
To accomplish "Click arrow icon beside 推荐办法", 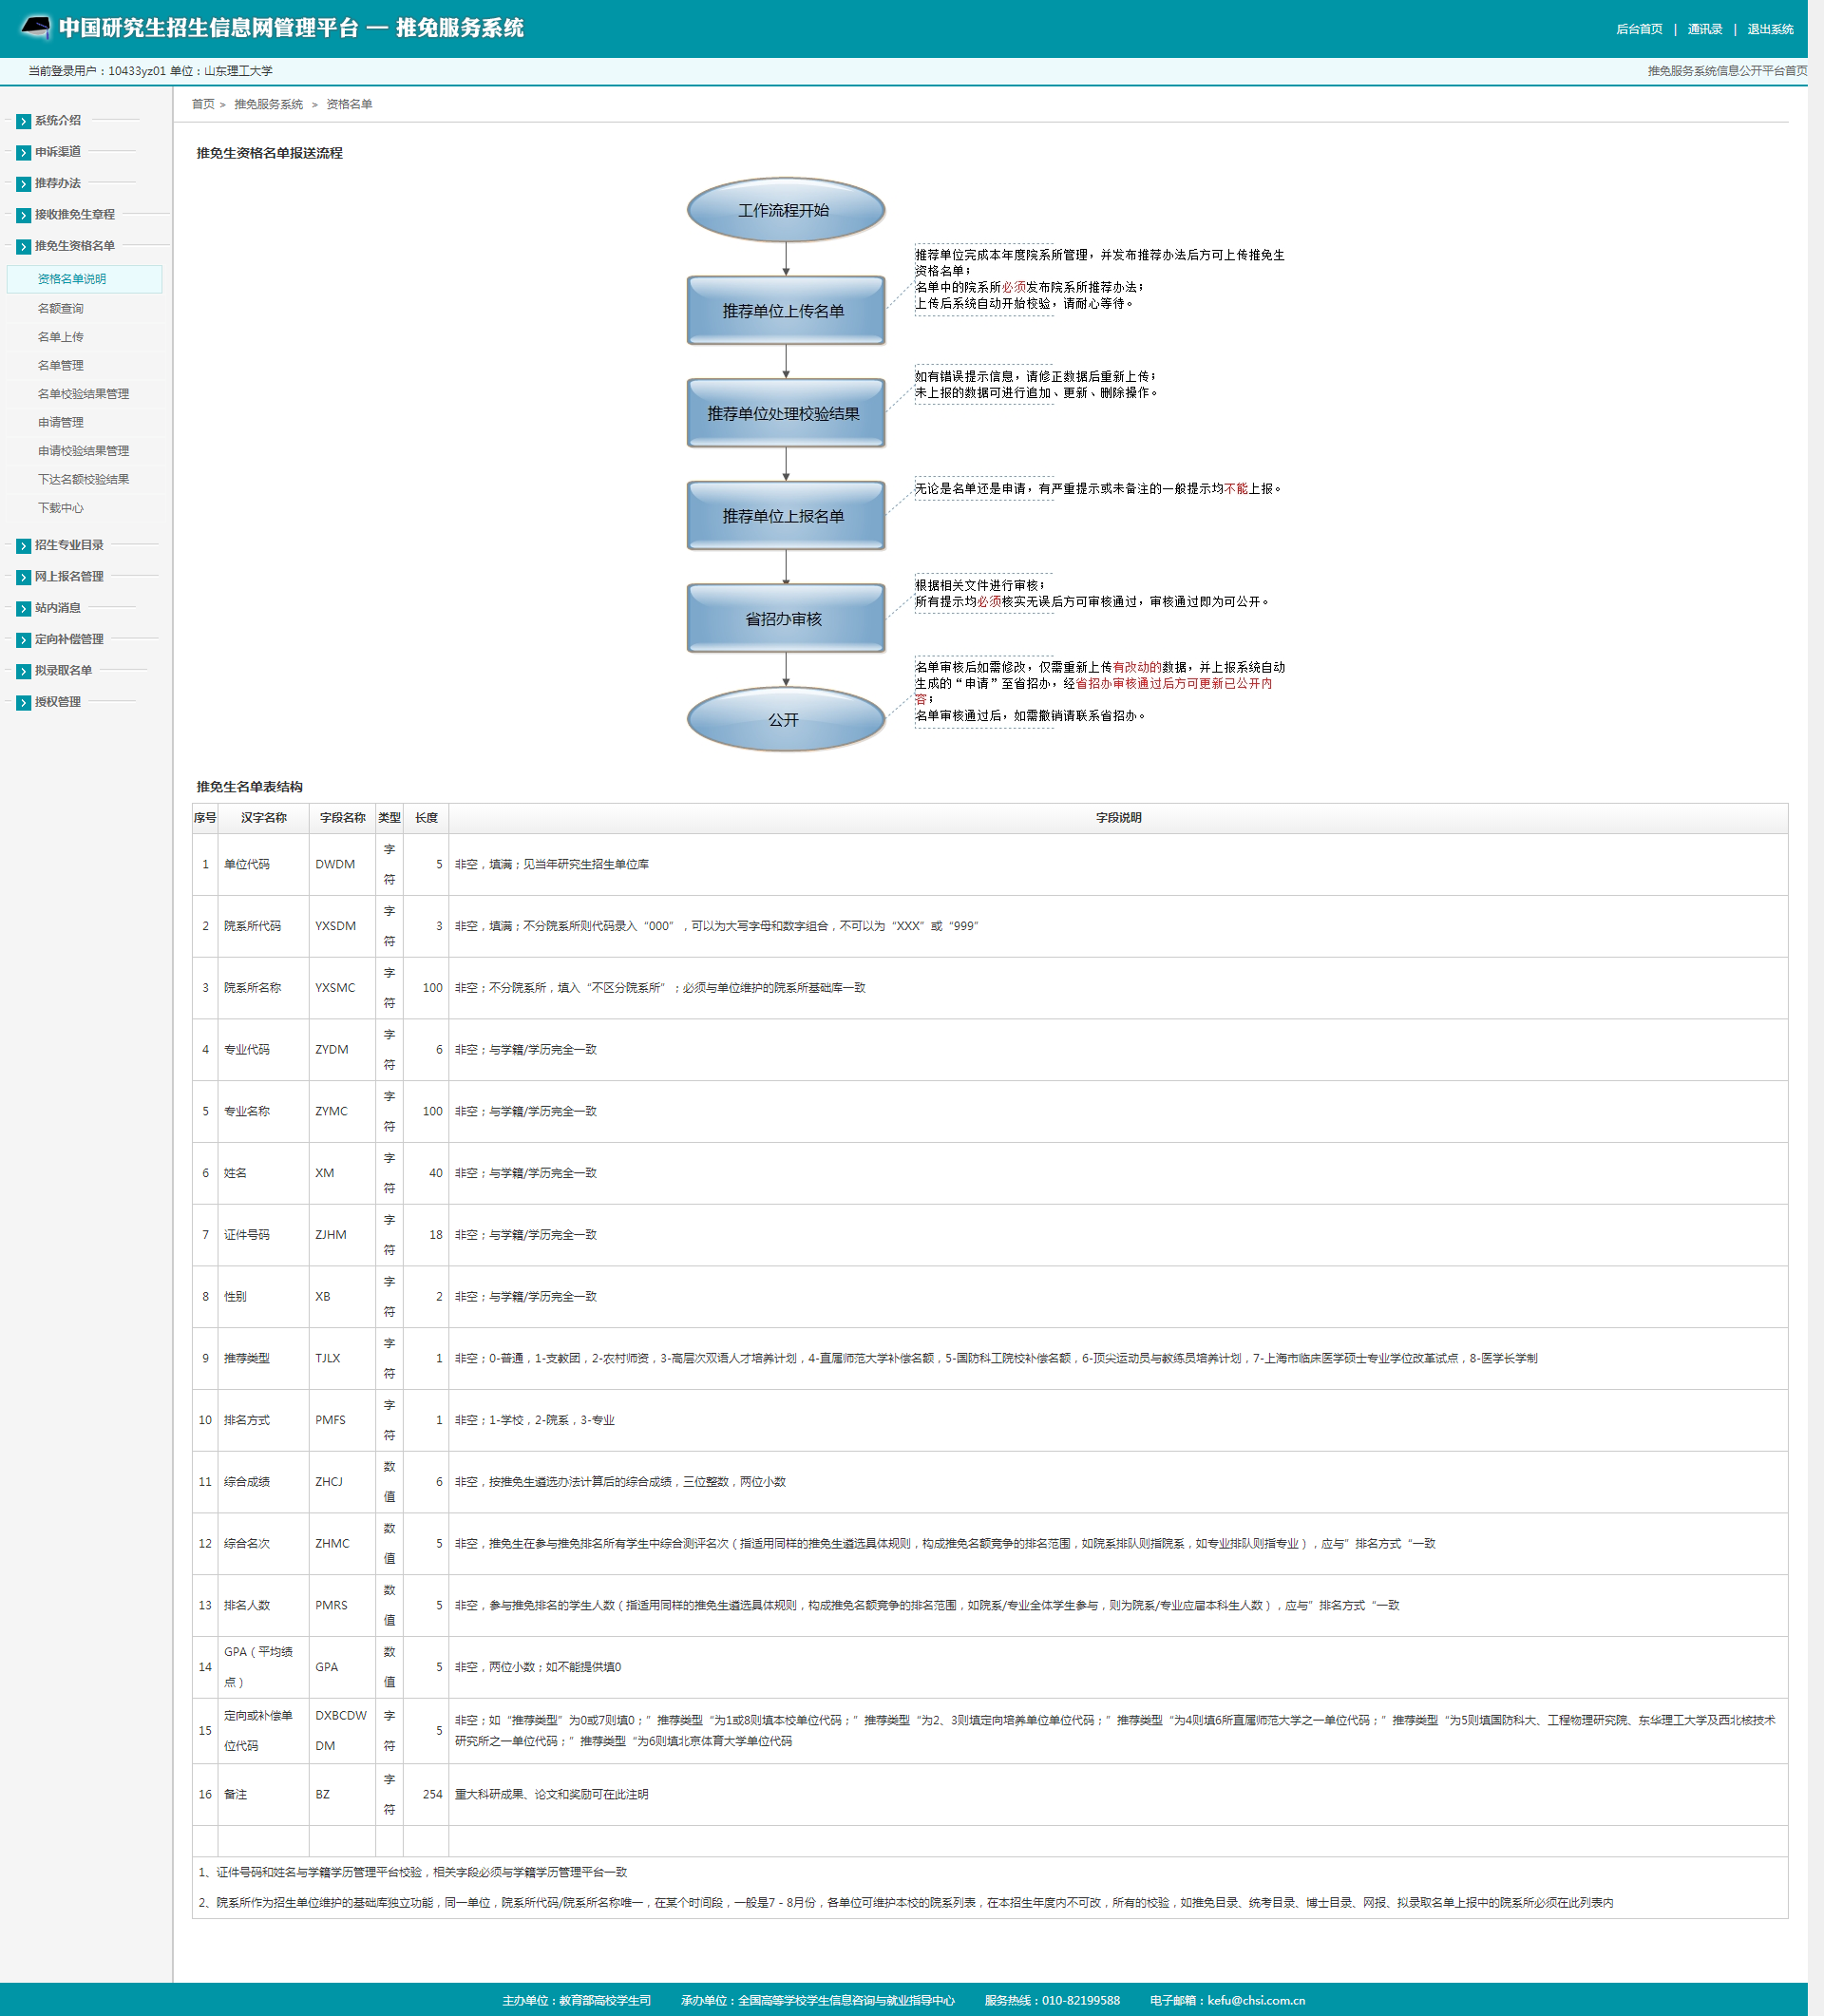I will pos(24,184).
